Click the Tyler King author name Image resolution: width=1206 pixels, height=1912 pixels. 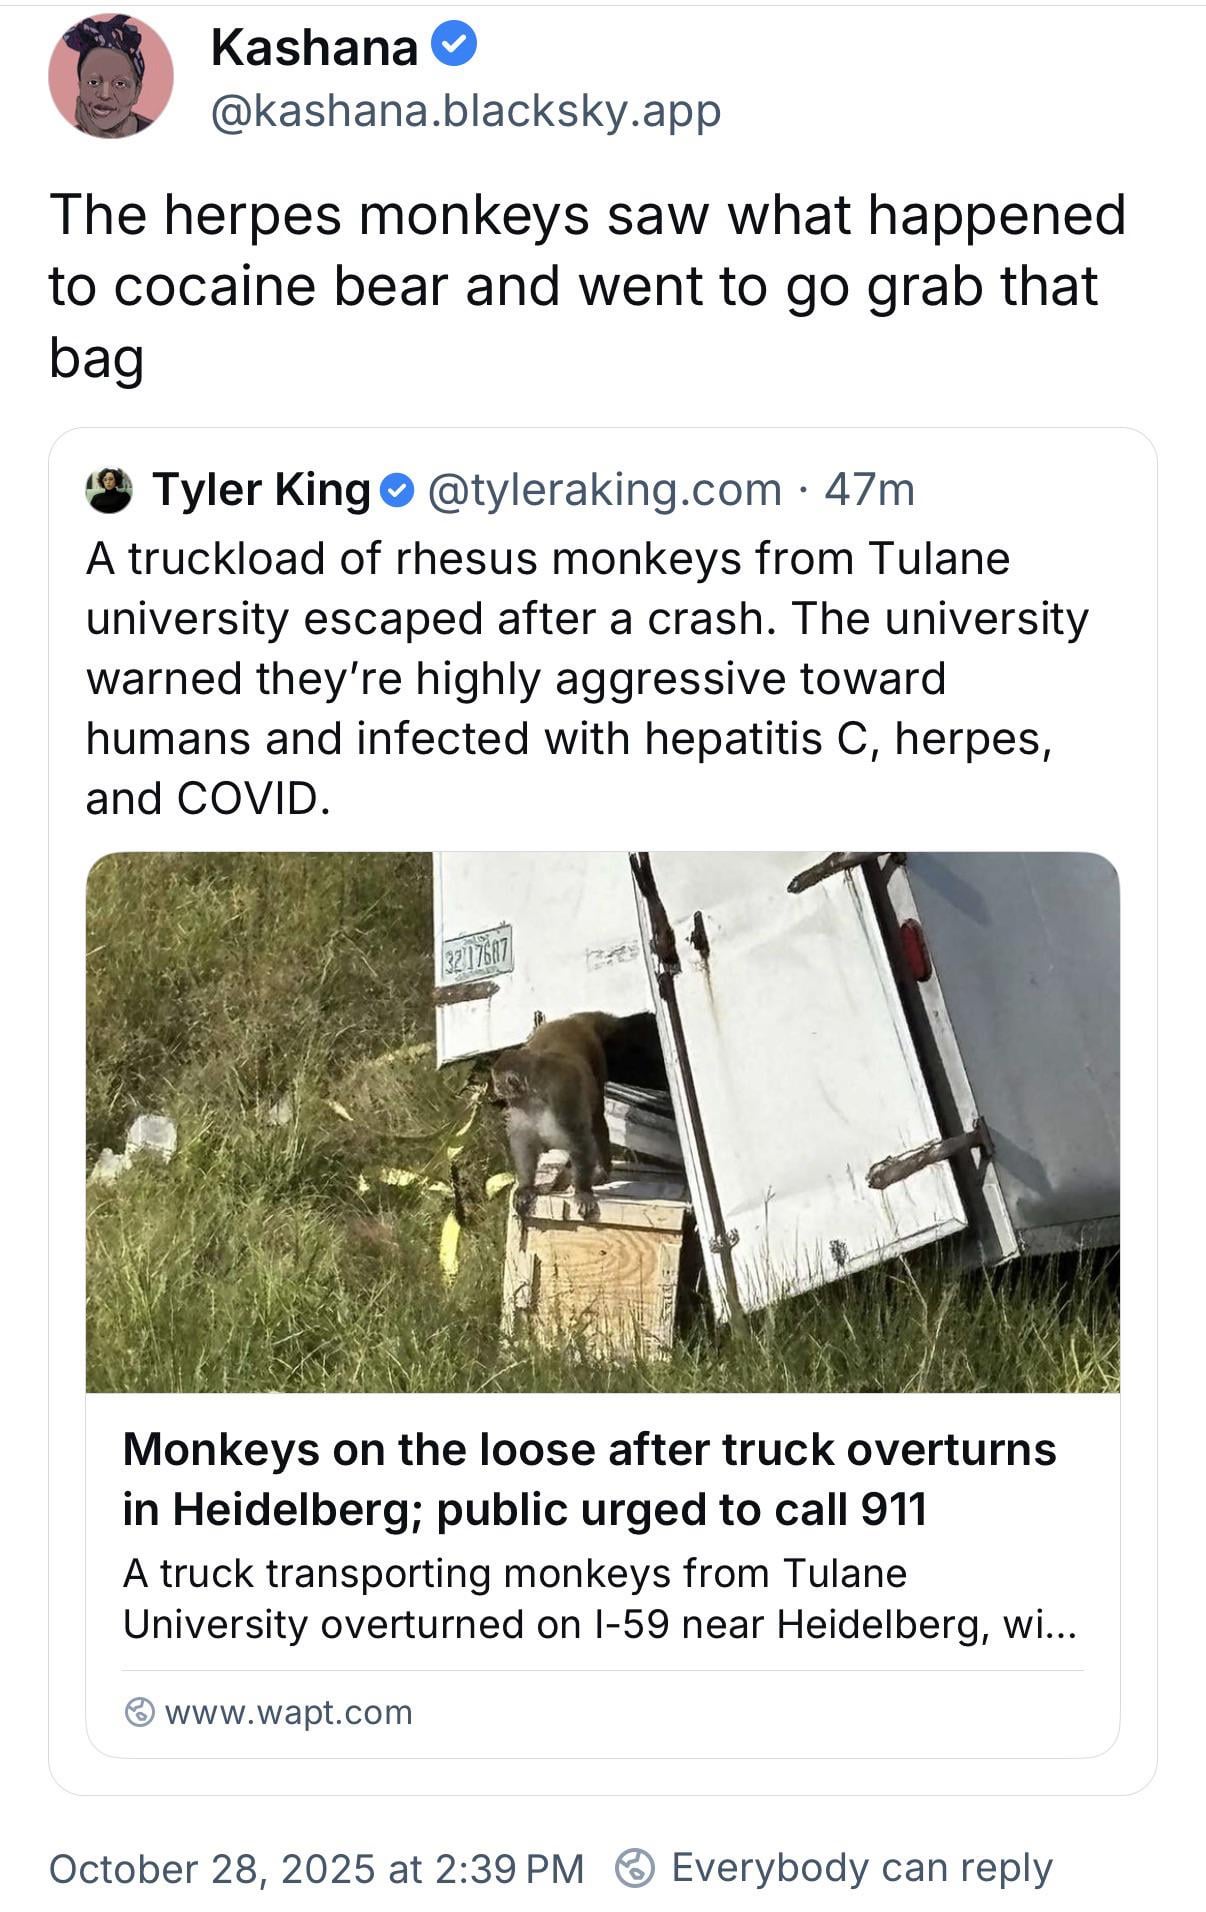(x=261, y=490)
